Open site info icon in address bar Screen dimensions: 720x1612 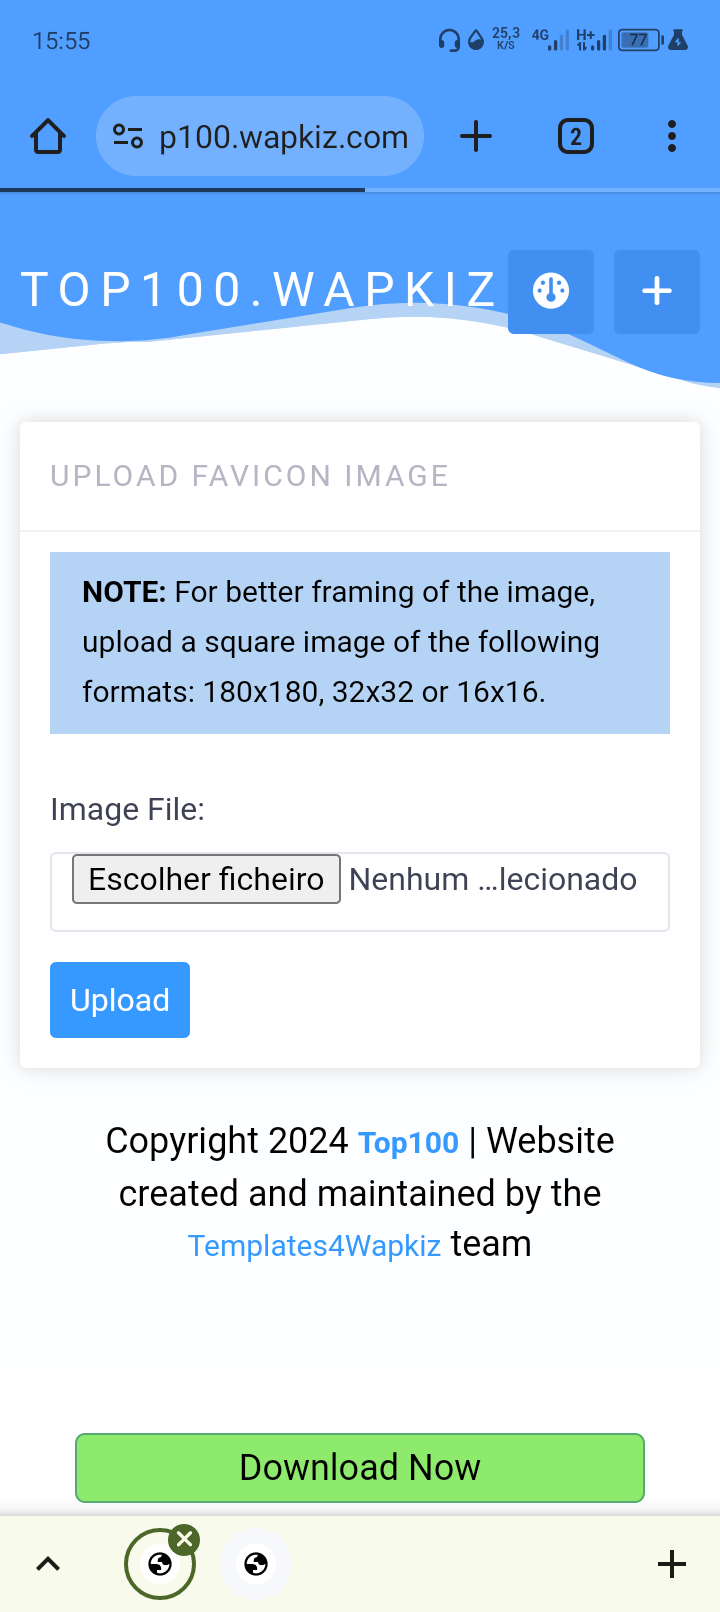[128, 136]
